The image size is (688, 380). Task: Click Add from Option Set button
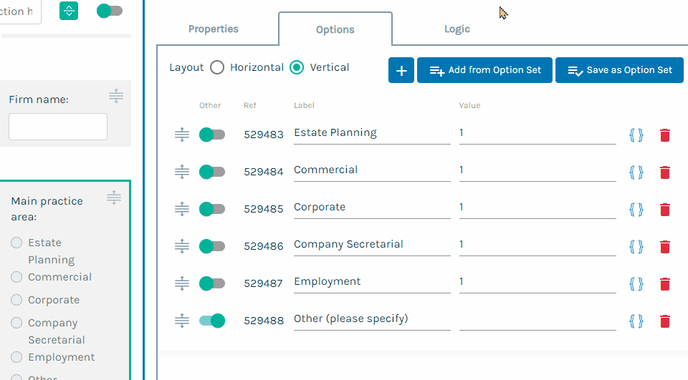[484, 70]
